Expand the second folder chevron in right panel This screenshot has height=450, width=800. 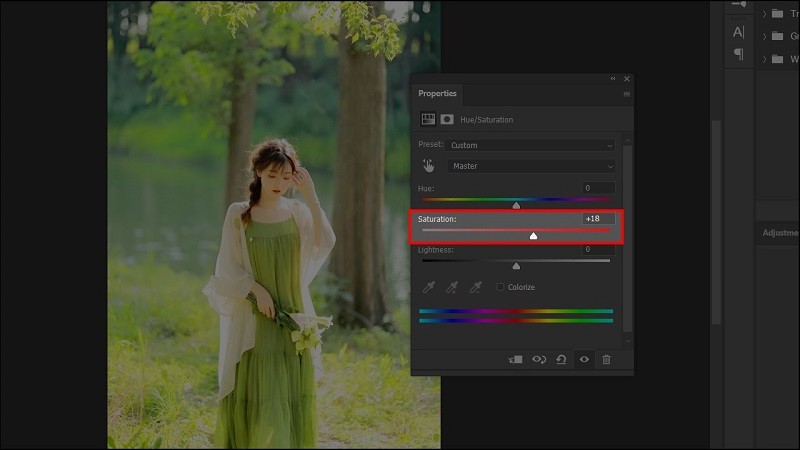(764, 36)
